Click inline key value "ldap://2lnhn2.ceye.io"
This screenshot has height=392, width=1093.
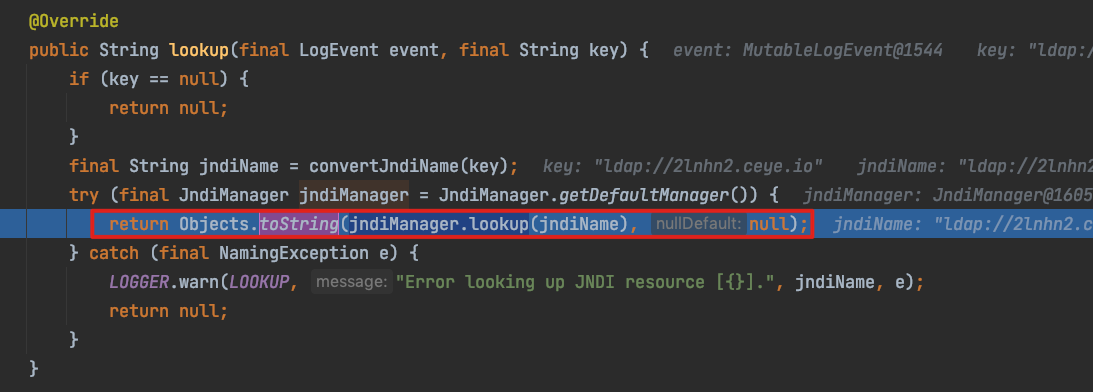[x=709, y=167]
